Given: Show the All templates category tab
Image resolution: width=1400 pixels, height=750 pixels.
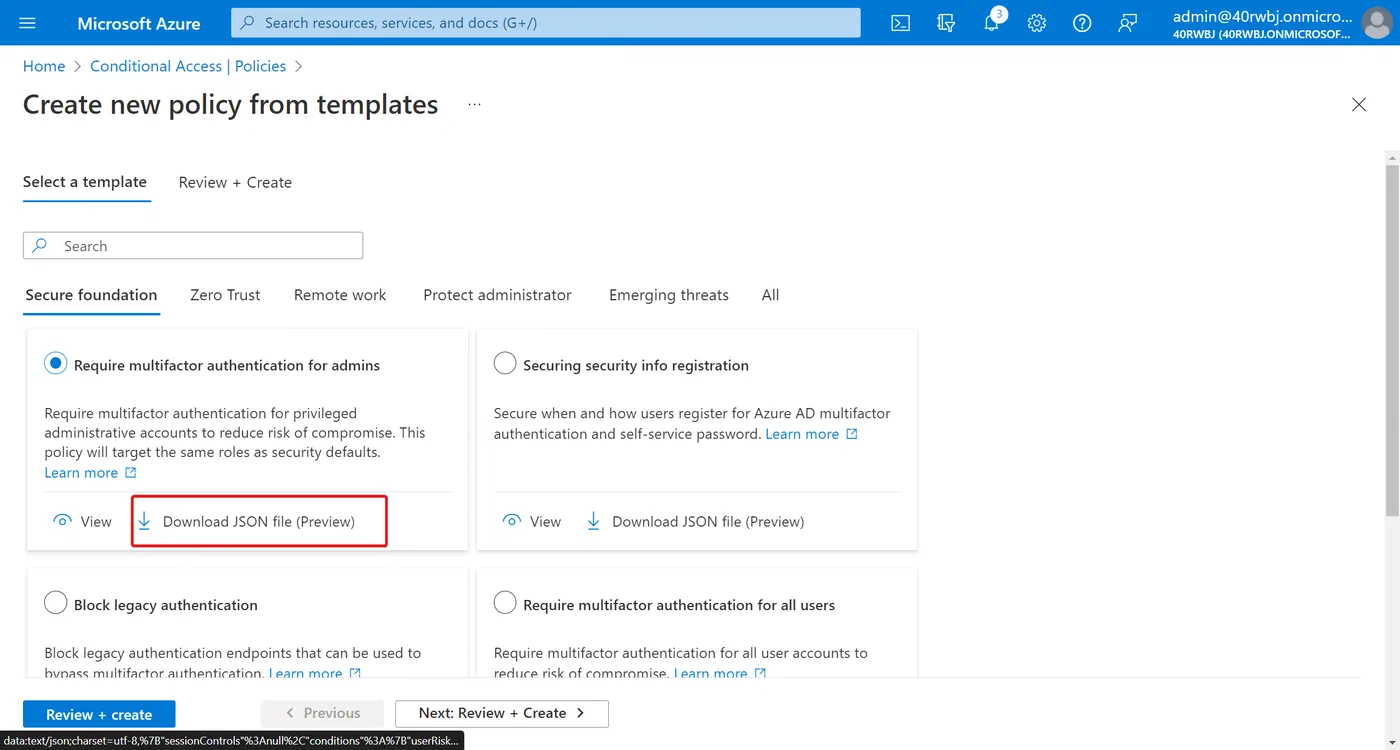Looking at the screenshot, I should [x=770, y=295].
